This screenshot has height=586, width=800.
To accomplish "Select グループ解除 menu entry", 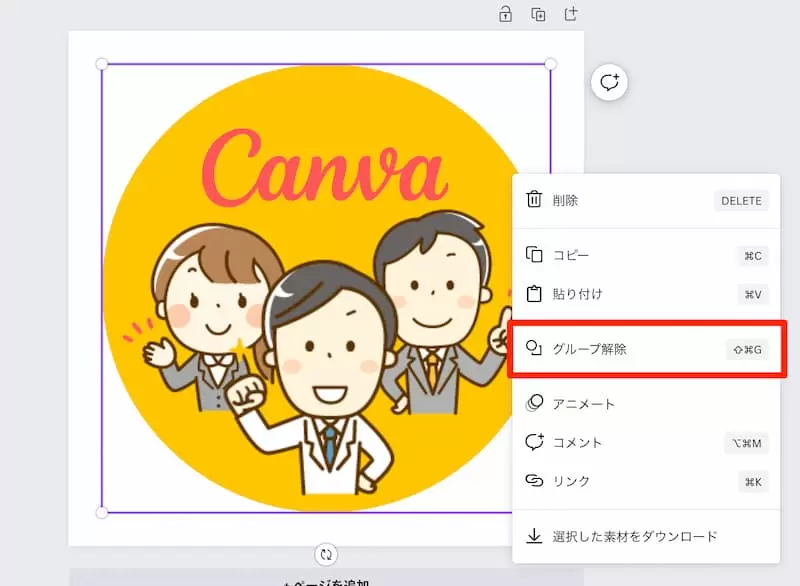I will [646, 349].
